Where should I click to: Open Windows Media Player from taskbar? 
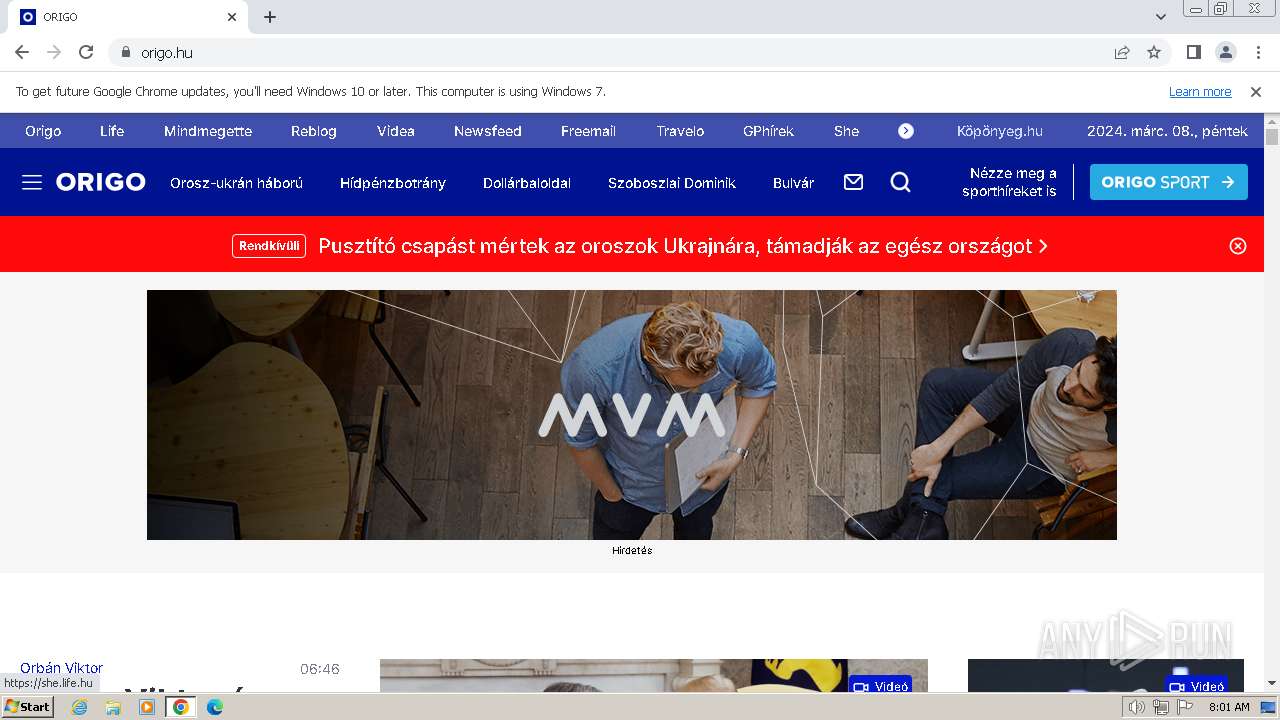147,707
